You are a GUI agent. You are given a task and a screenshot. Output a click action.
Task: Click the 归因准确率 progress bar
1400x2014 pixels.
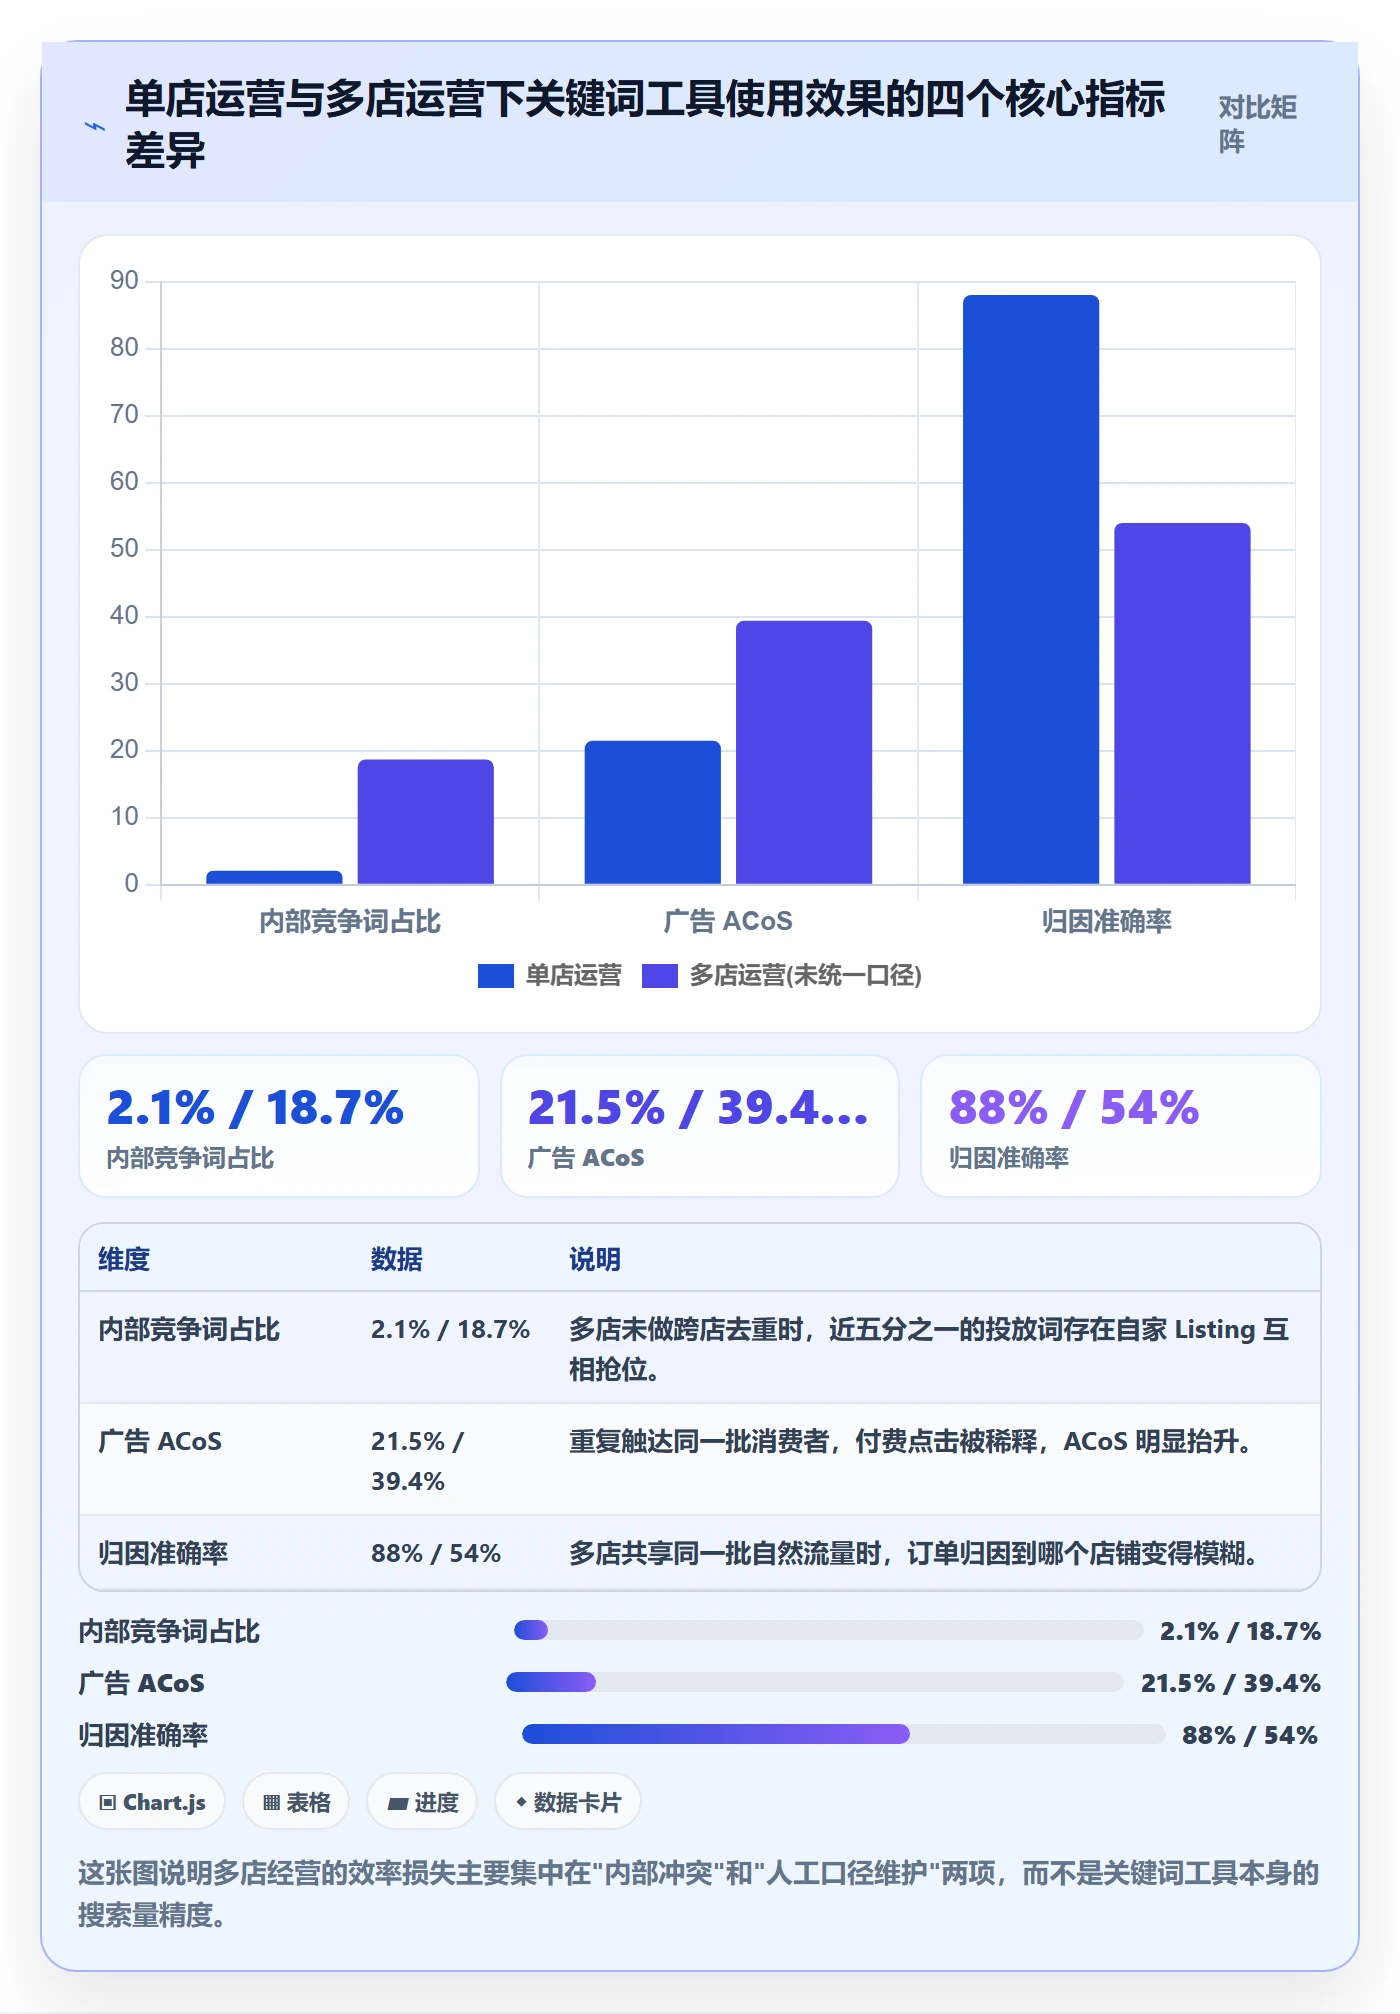(843, 1734)
